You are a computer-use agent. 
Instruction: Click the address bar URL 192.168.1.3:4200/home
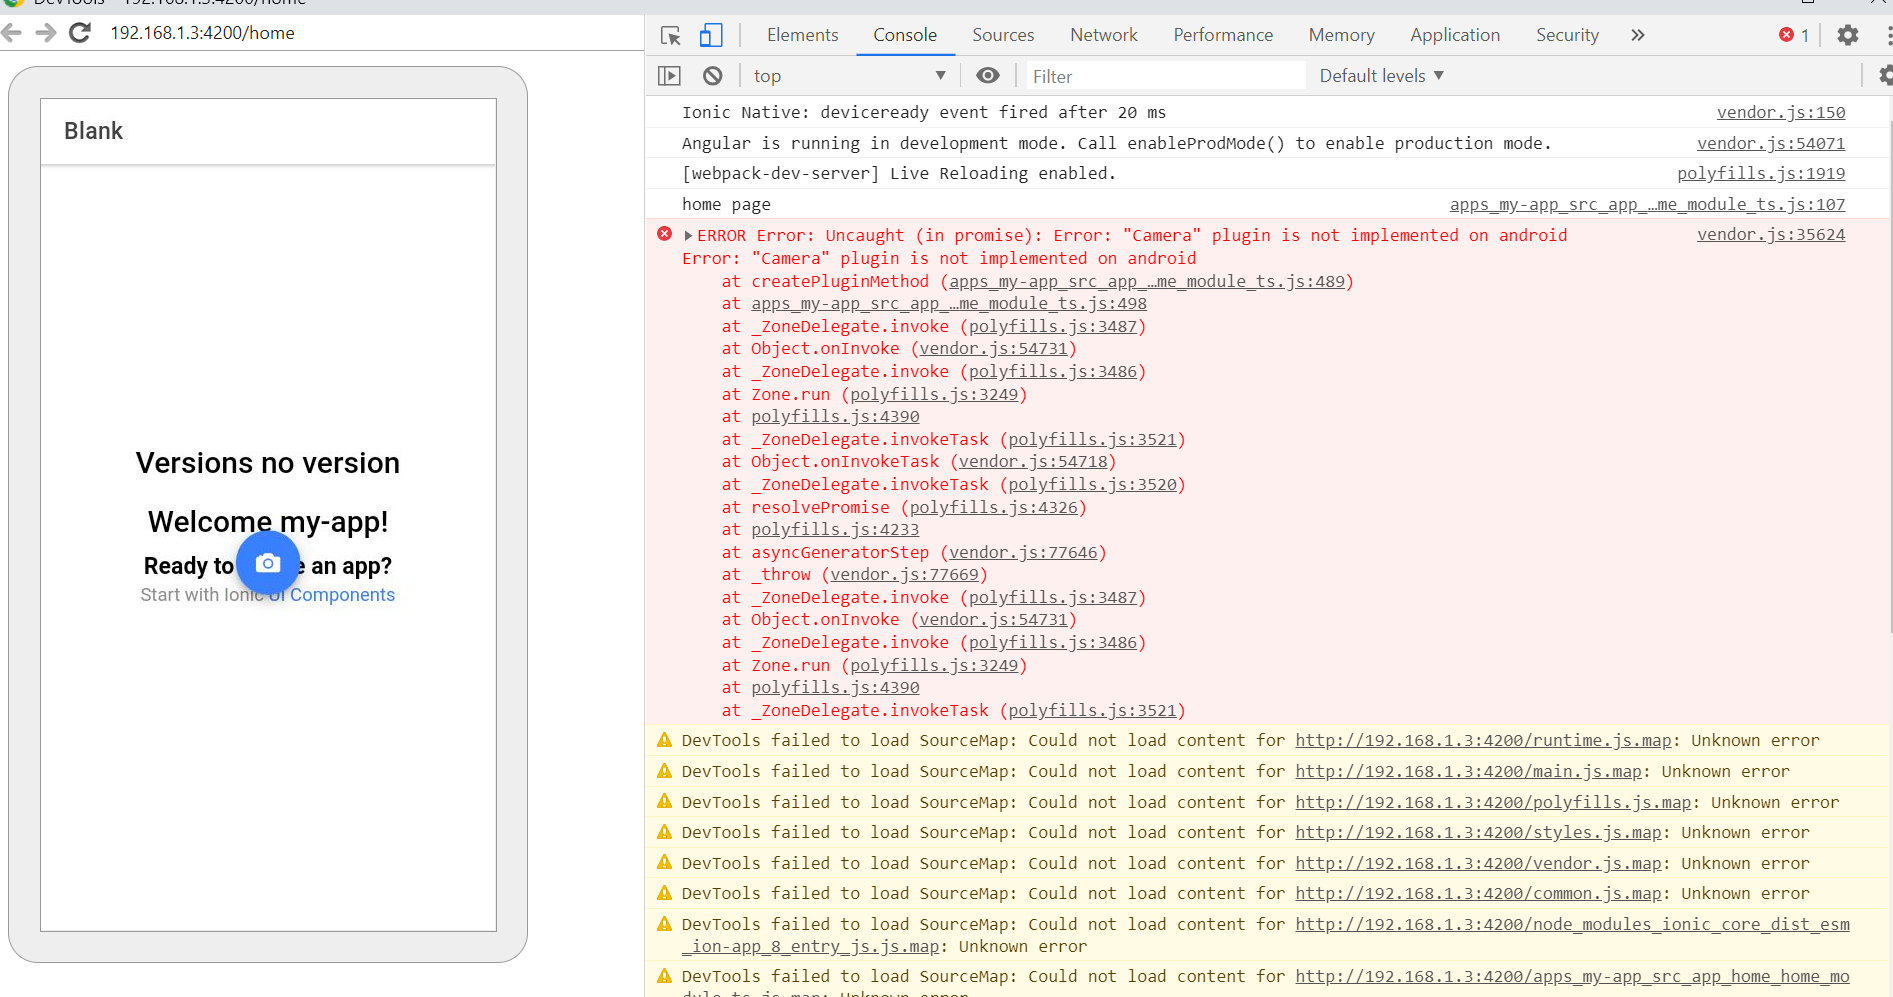pos(202,33)
